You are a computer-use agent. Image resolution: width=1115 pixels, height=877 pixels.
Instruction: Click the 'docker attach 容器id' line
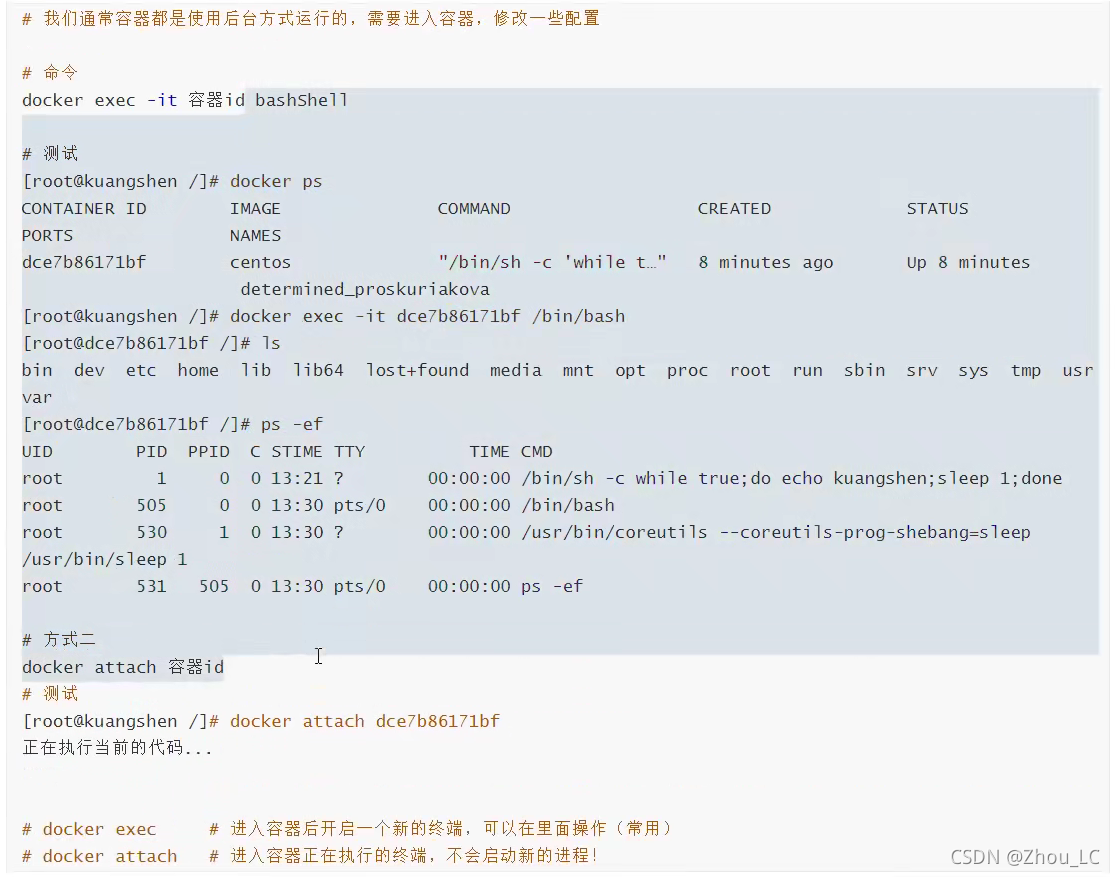pyautogui.click(x=123, y=667)
